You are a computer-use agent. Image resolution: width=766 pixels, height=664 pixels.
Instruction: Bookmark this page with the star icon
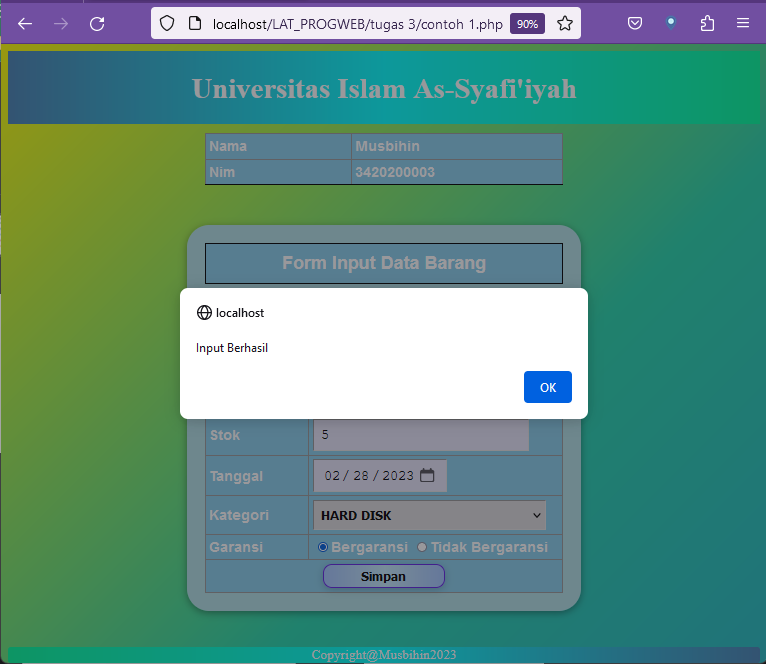565,23
